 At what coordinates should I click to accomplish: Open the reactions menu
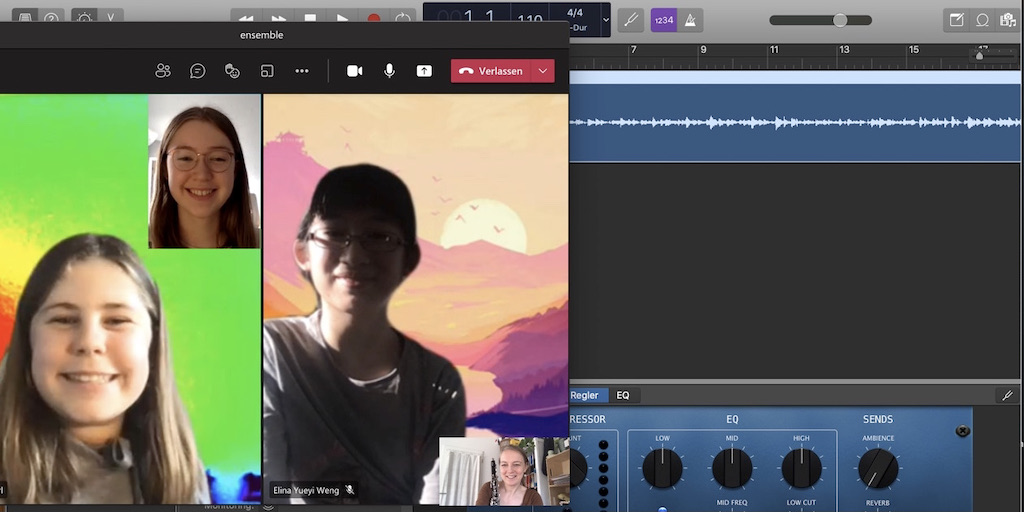pyautogui.click(x=232, y=71)
